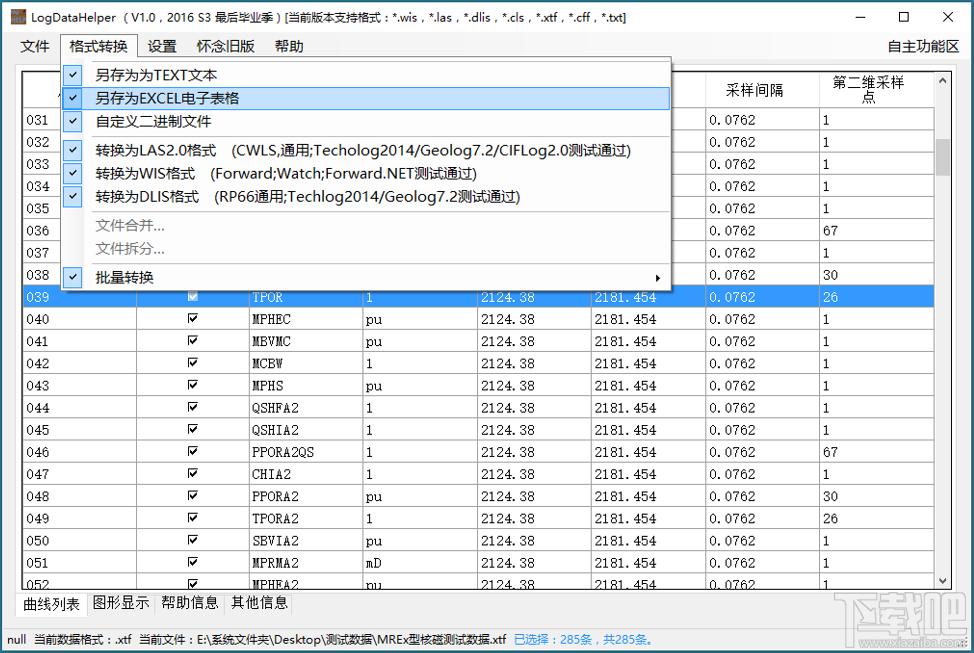Click status text 已选择：285条，共285条
This screenshot has height=653, width=974.
pos(583,639)
